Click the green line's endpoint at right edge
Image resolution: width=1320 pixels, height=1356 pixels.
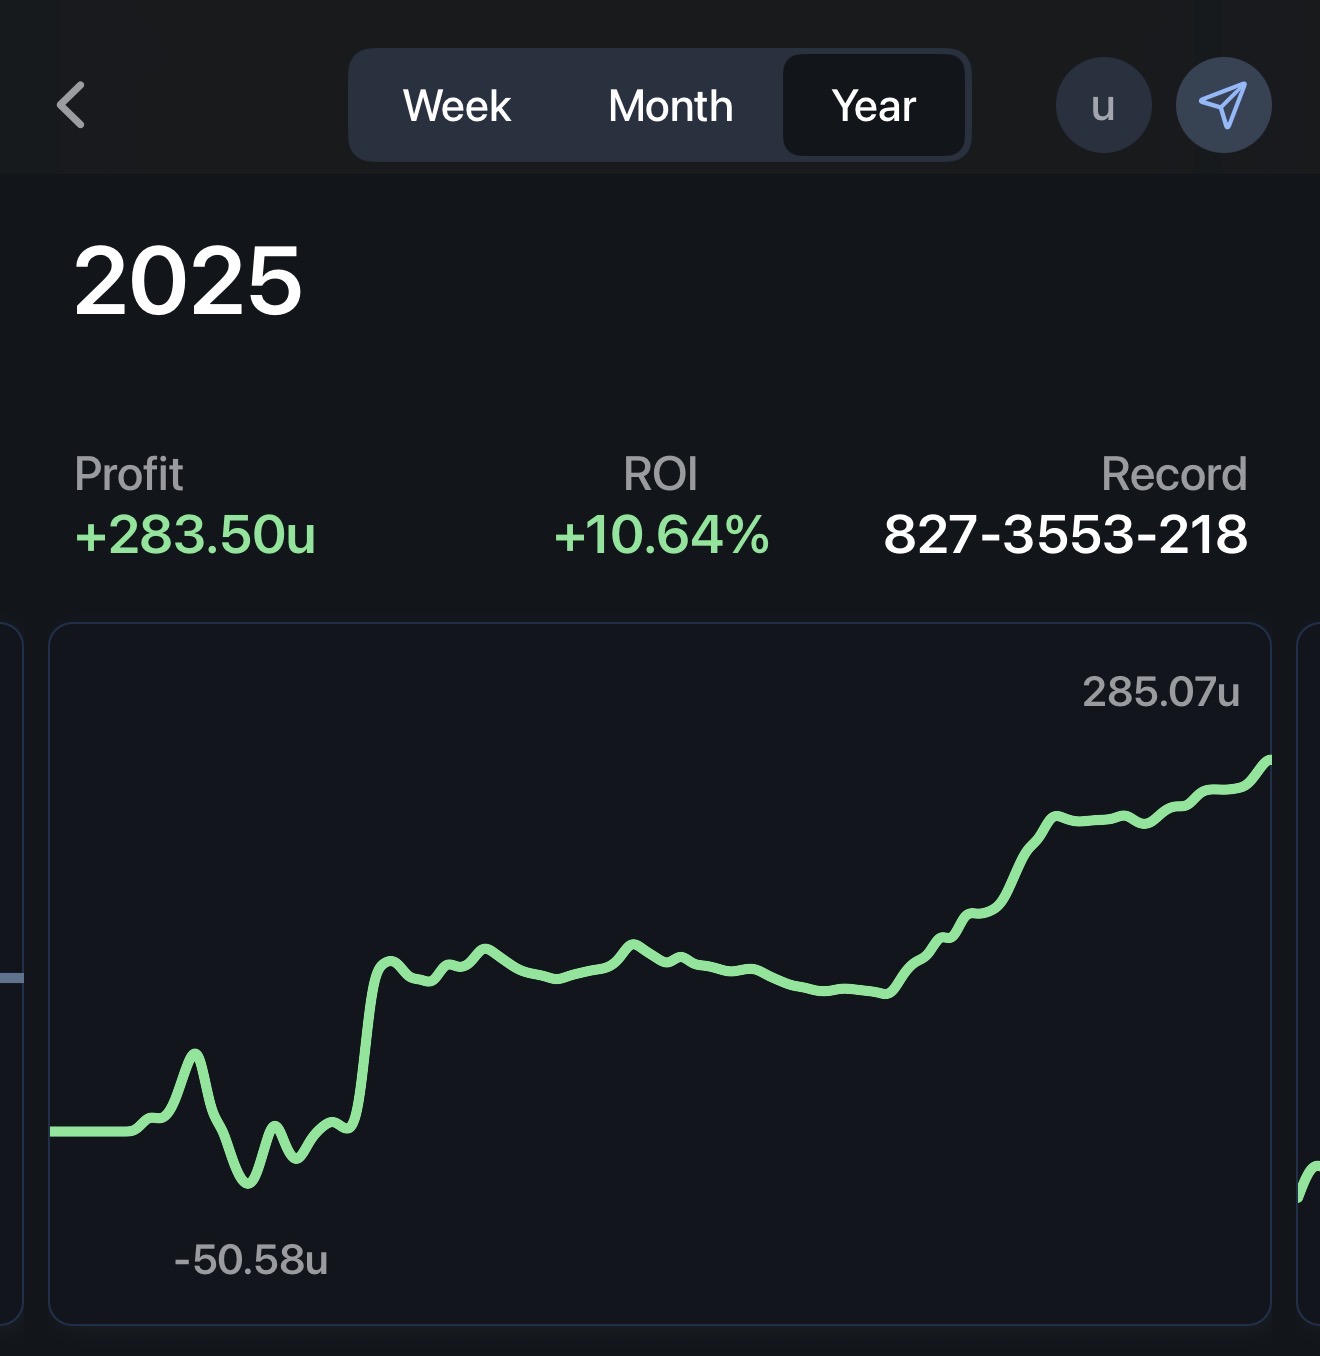click(x=1265, y=762)
